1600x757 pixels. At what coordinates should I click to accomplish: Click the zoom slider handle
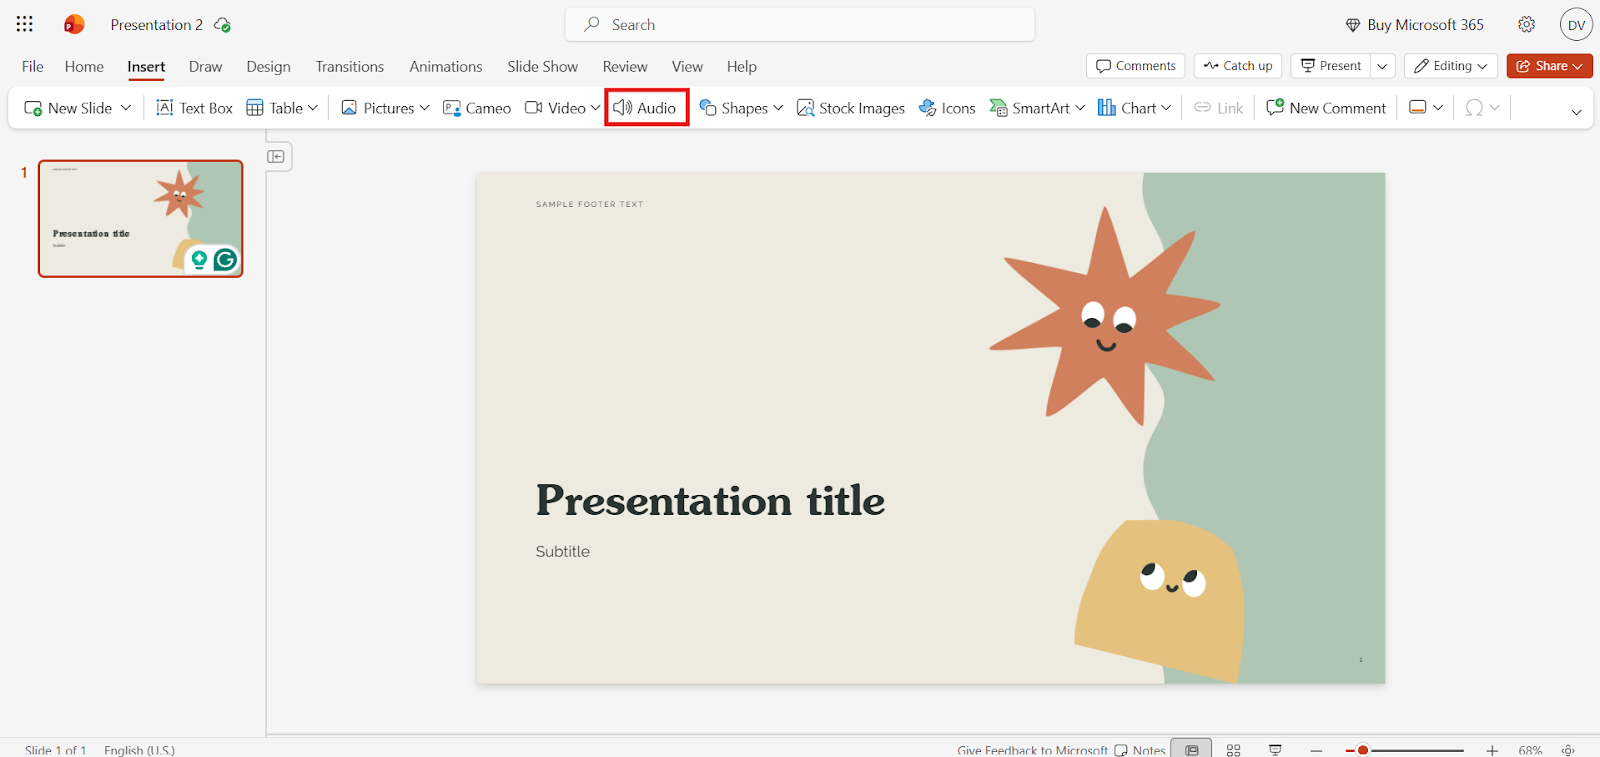1362,750
